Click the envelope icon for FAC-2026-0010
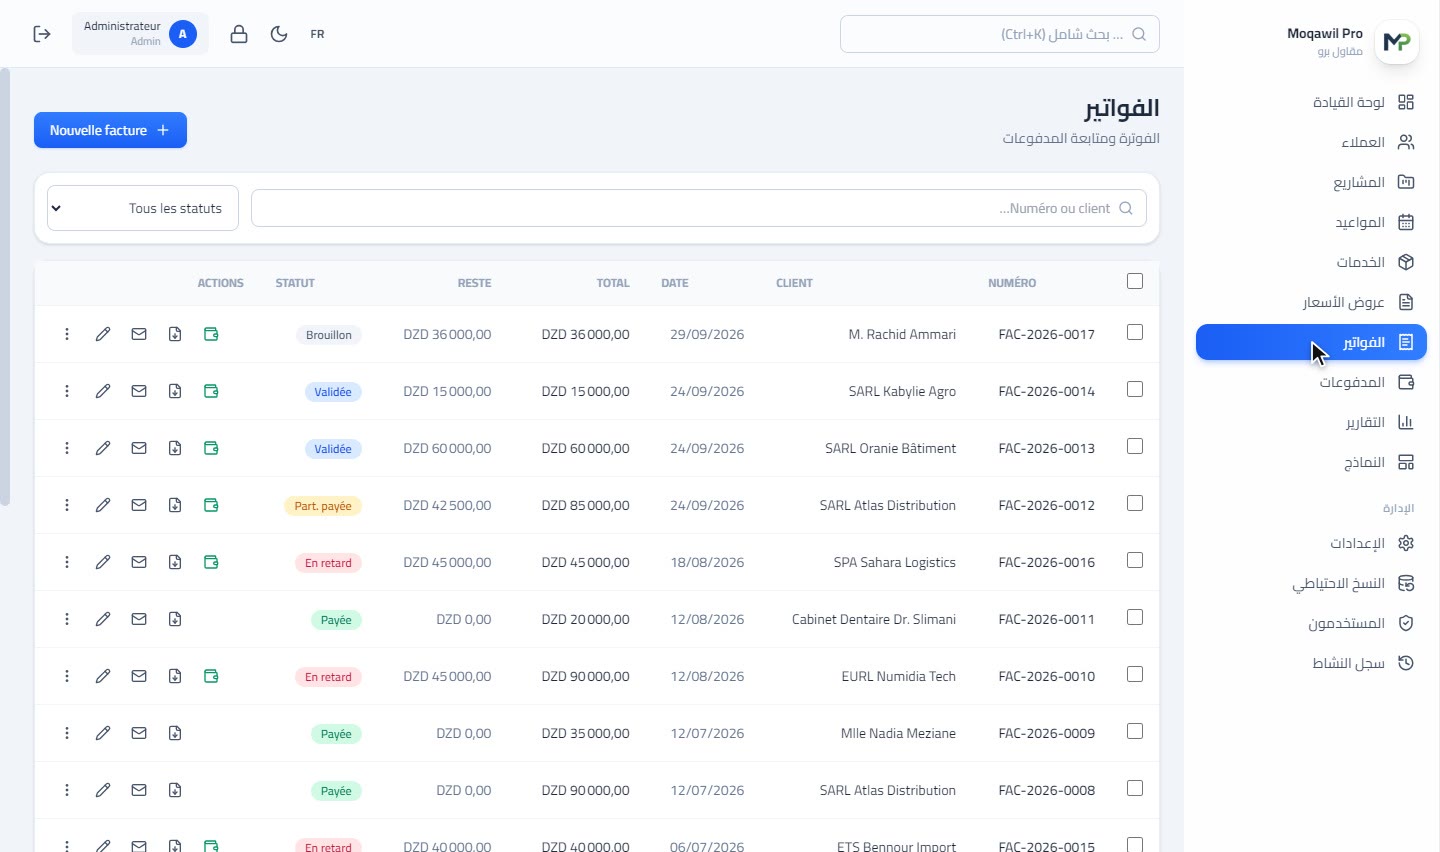Screen dimensions: 1440x852 click(139, 676)
